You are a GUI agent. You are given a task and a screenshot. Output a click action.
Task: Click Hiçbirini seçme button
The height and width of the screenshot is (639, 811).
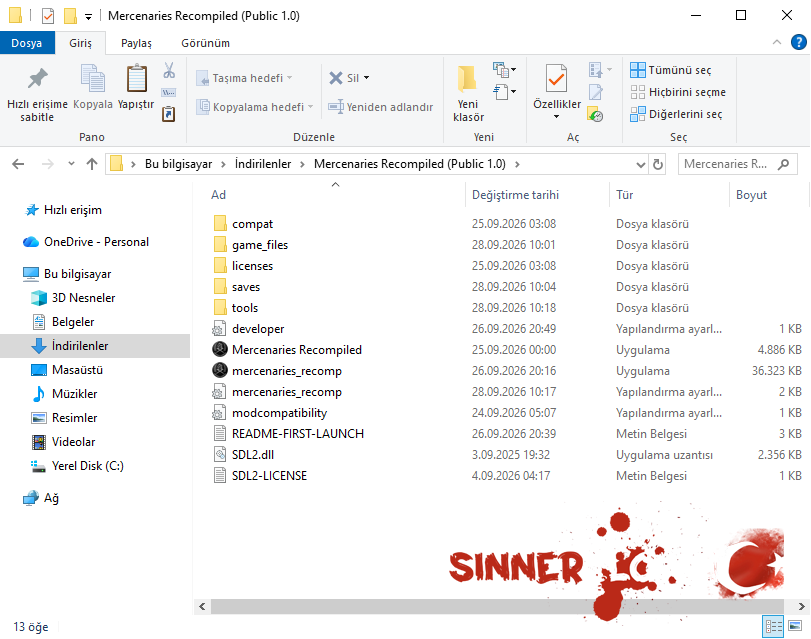pos(678,92)
